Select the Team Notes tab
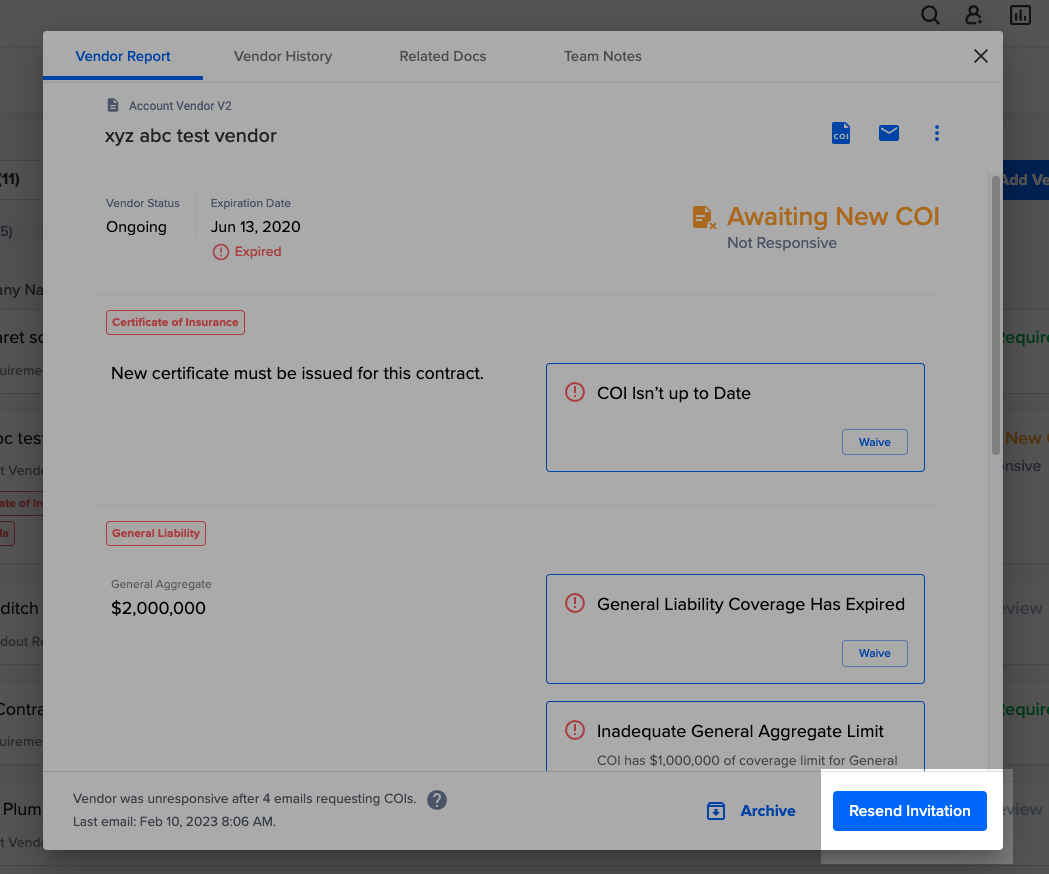This screenshot has height=874, width=1049. (x=602, y=56)
